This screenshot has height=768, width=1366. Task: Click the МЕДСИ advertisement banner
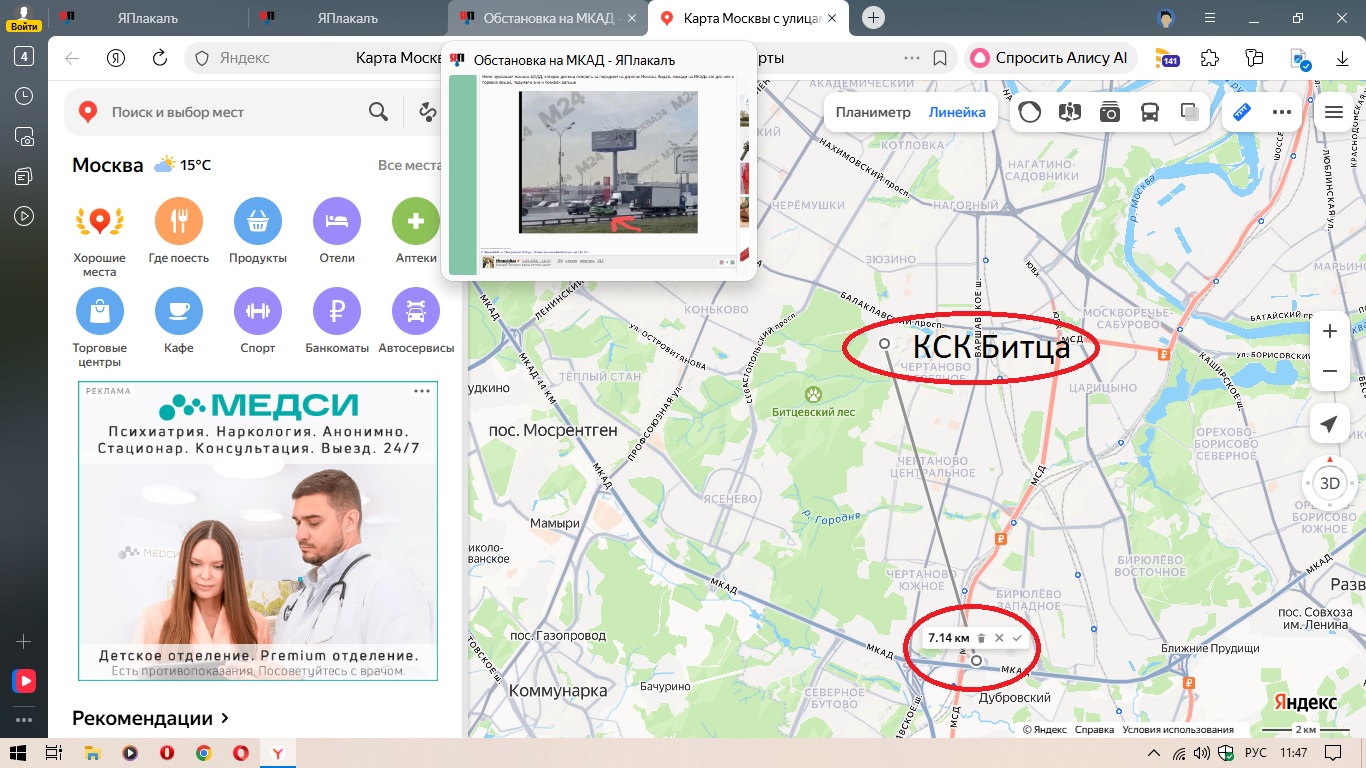pos(258,531)
